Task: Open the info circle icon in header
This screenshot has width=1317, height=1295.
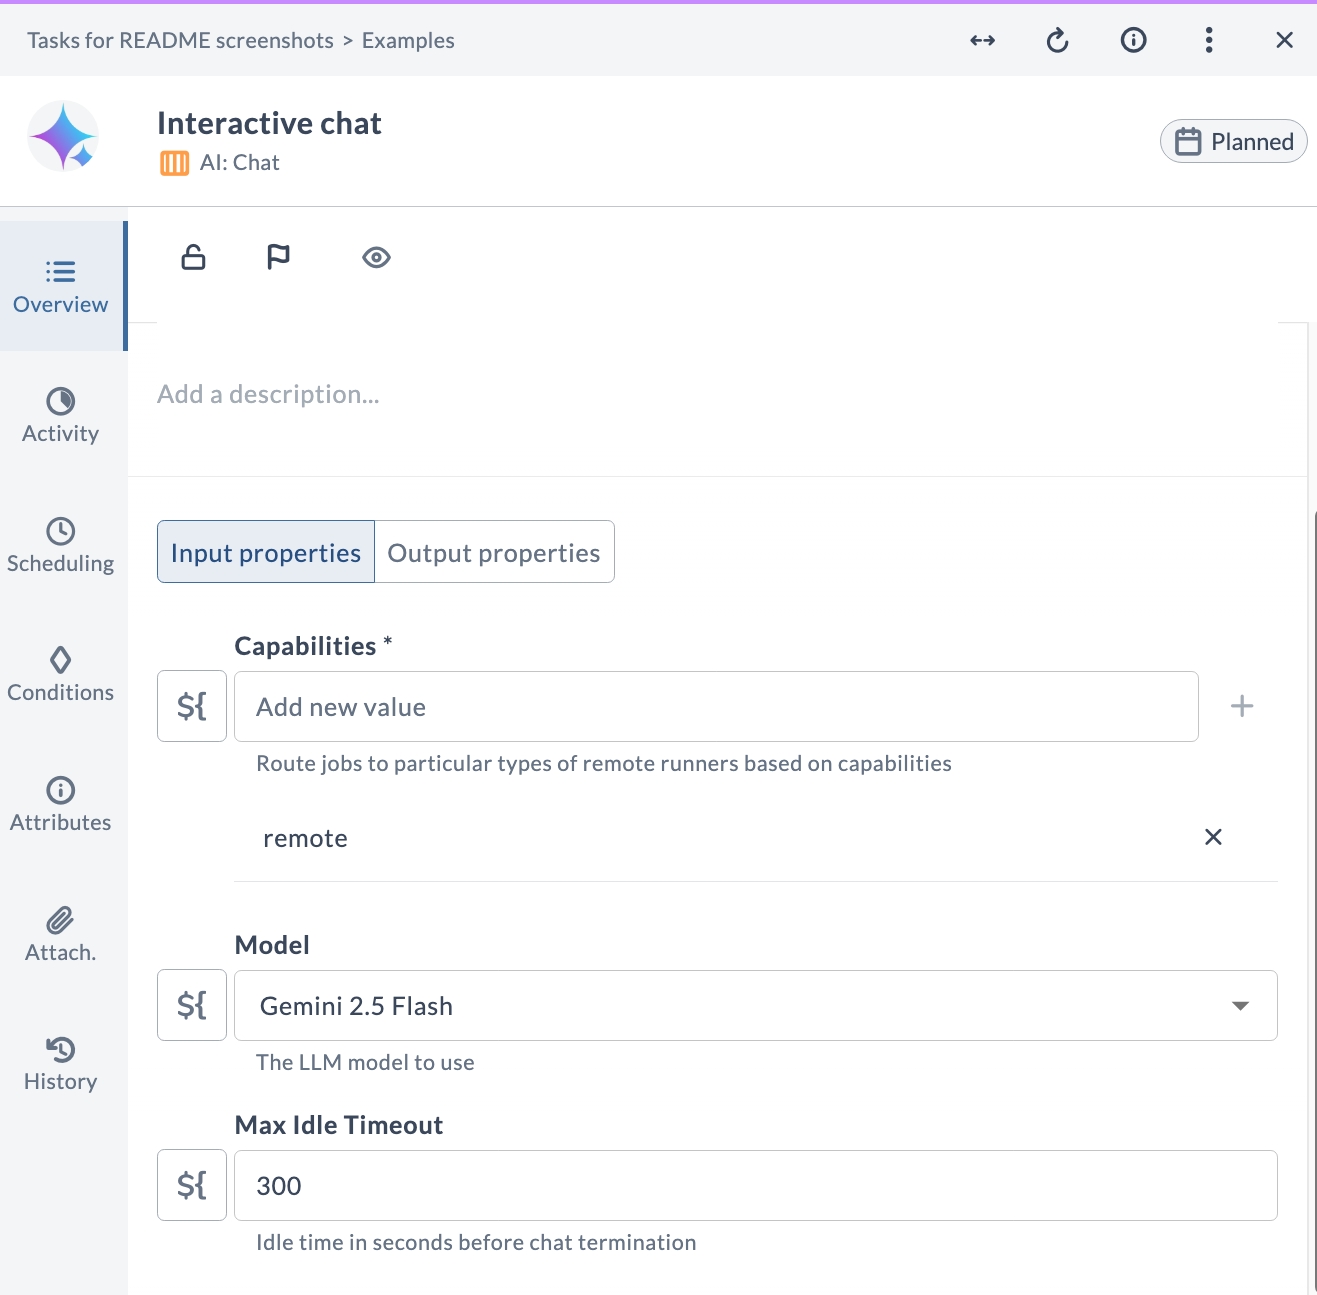Action: click(1133, 40)
